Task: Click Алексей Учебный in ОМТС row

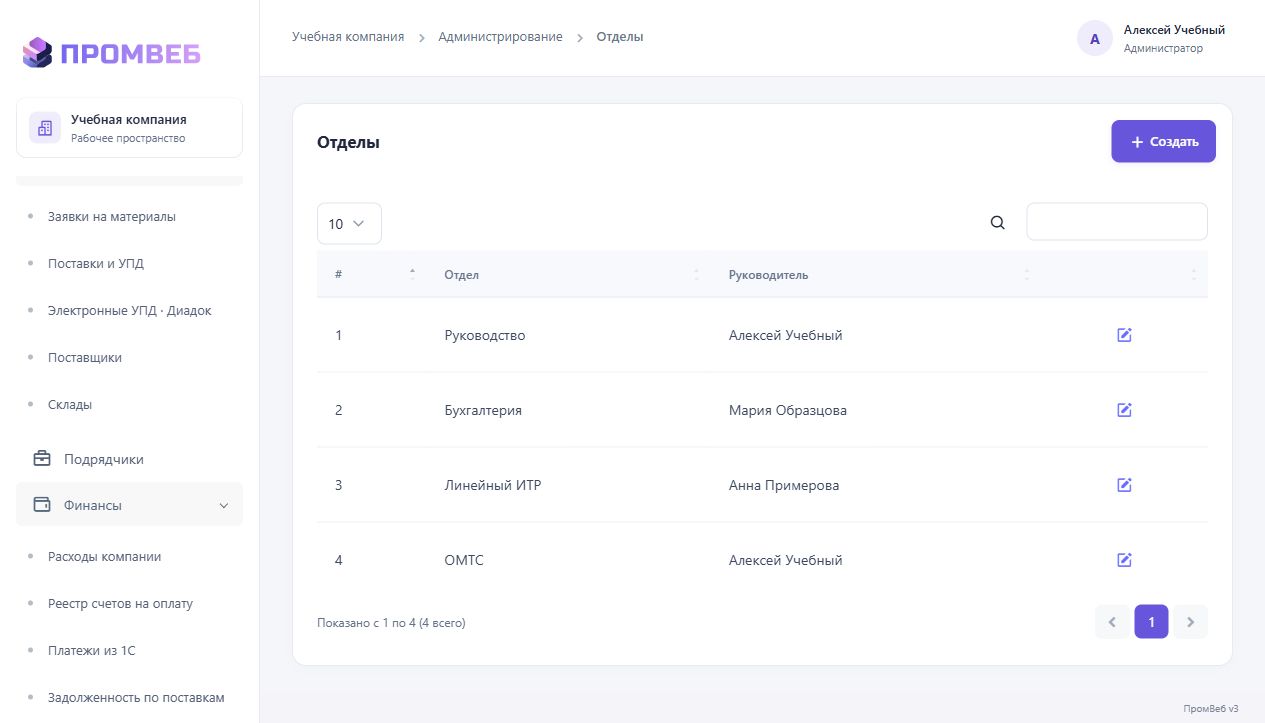Action: point(786,560)
